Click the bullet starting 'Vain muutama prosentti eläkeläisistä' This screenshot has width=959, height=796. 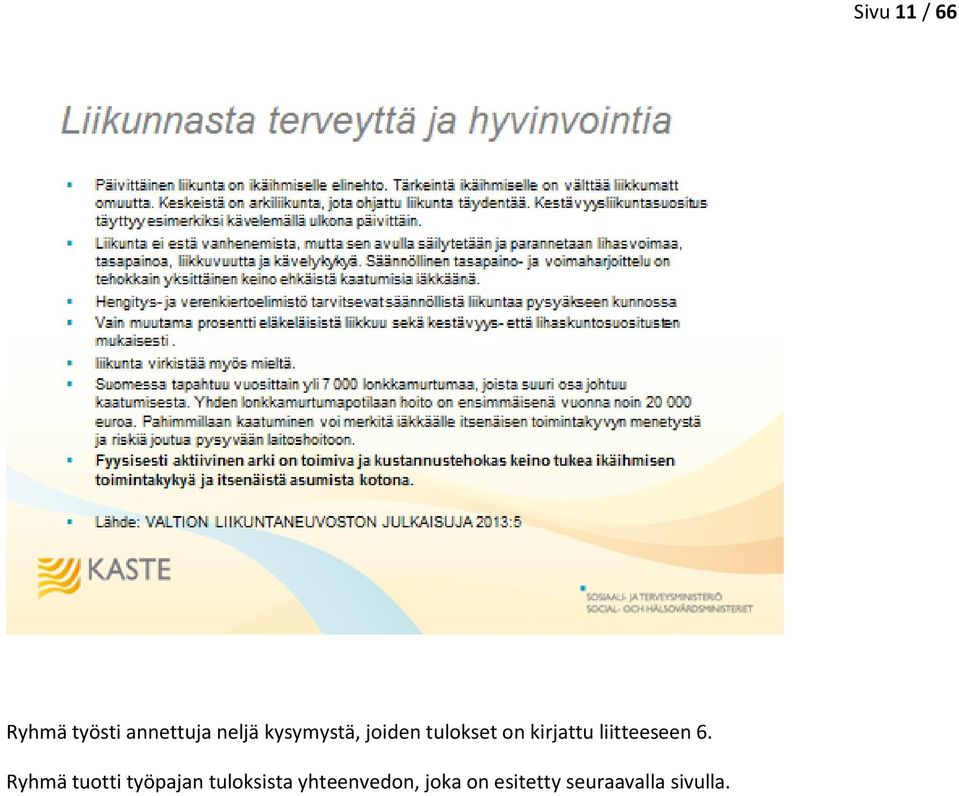tap(387, 332)
